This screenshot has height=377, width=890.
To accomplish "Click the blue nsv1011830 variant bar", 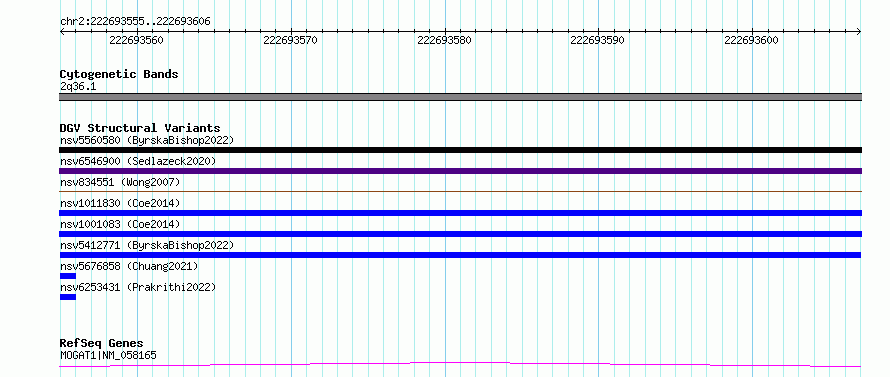I will pos(460,213).
